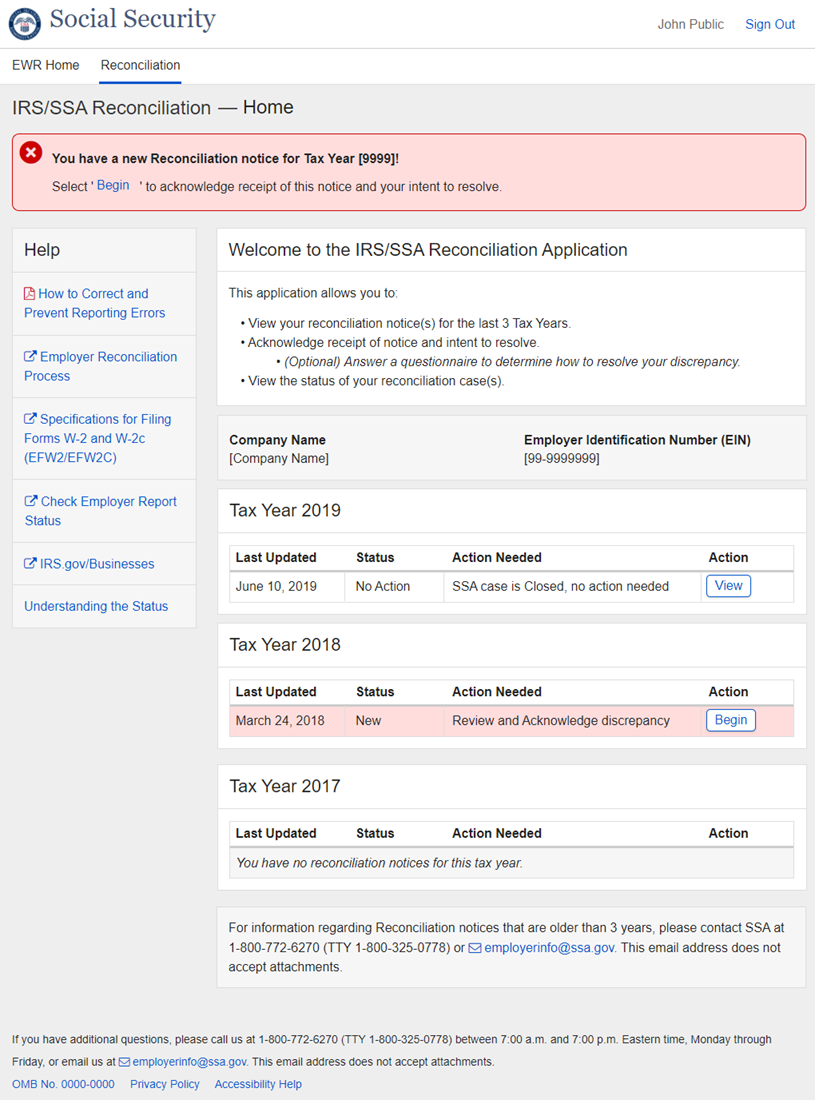
Task: Open the Privacy Policy footer link
Action: [x=165, y=1084]
